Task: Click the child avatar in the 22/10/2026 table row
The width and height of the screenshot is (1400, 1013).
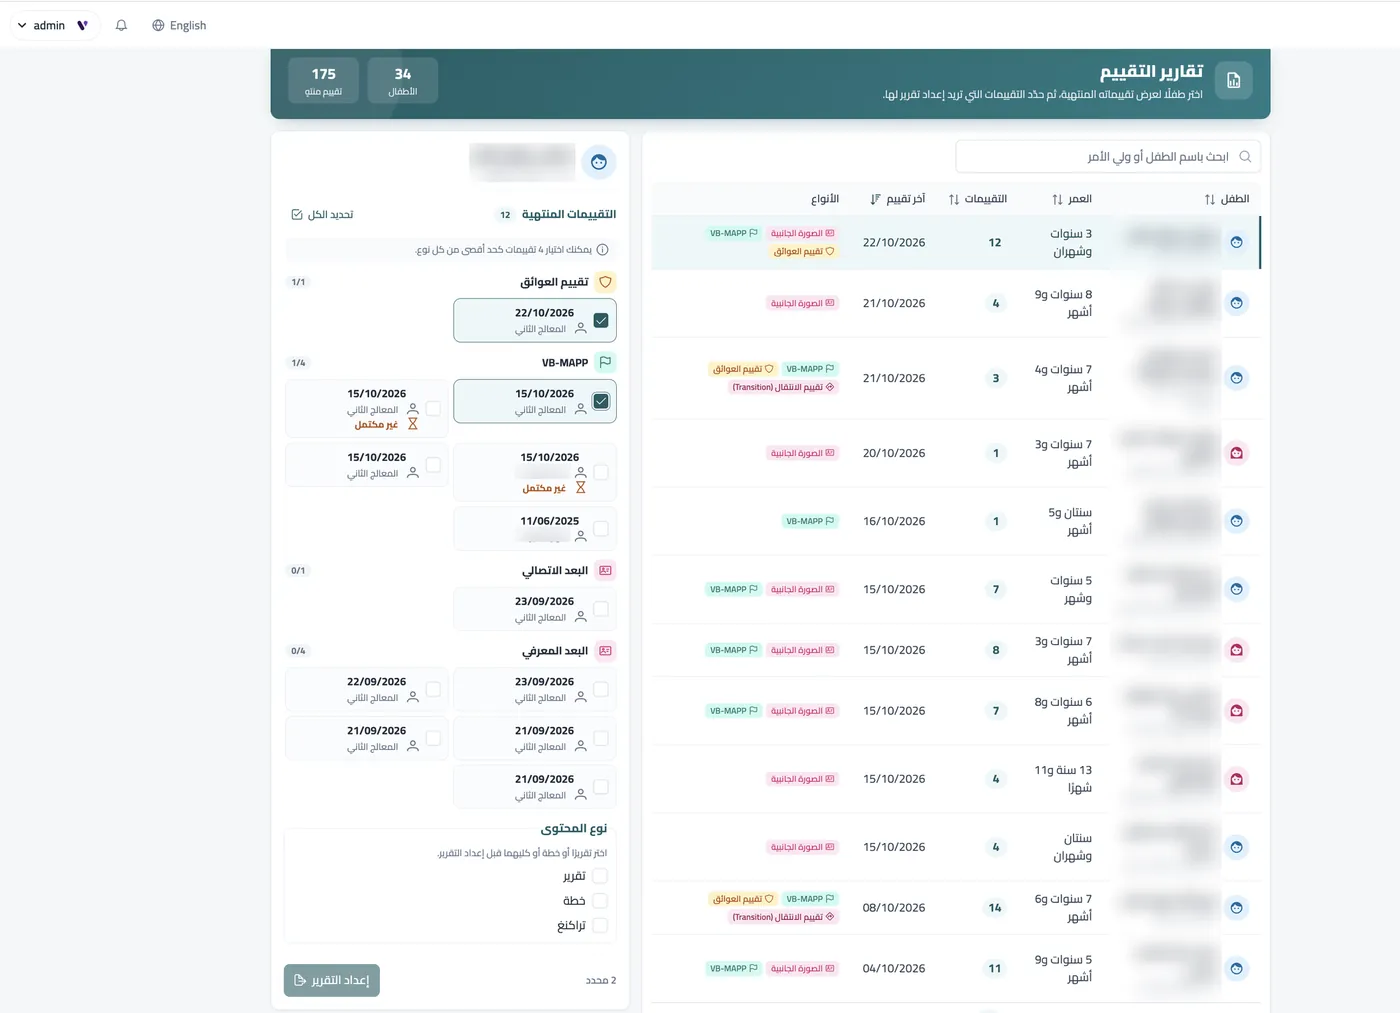Action: [x=1237, y=243]
